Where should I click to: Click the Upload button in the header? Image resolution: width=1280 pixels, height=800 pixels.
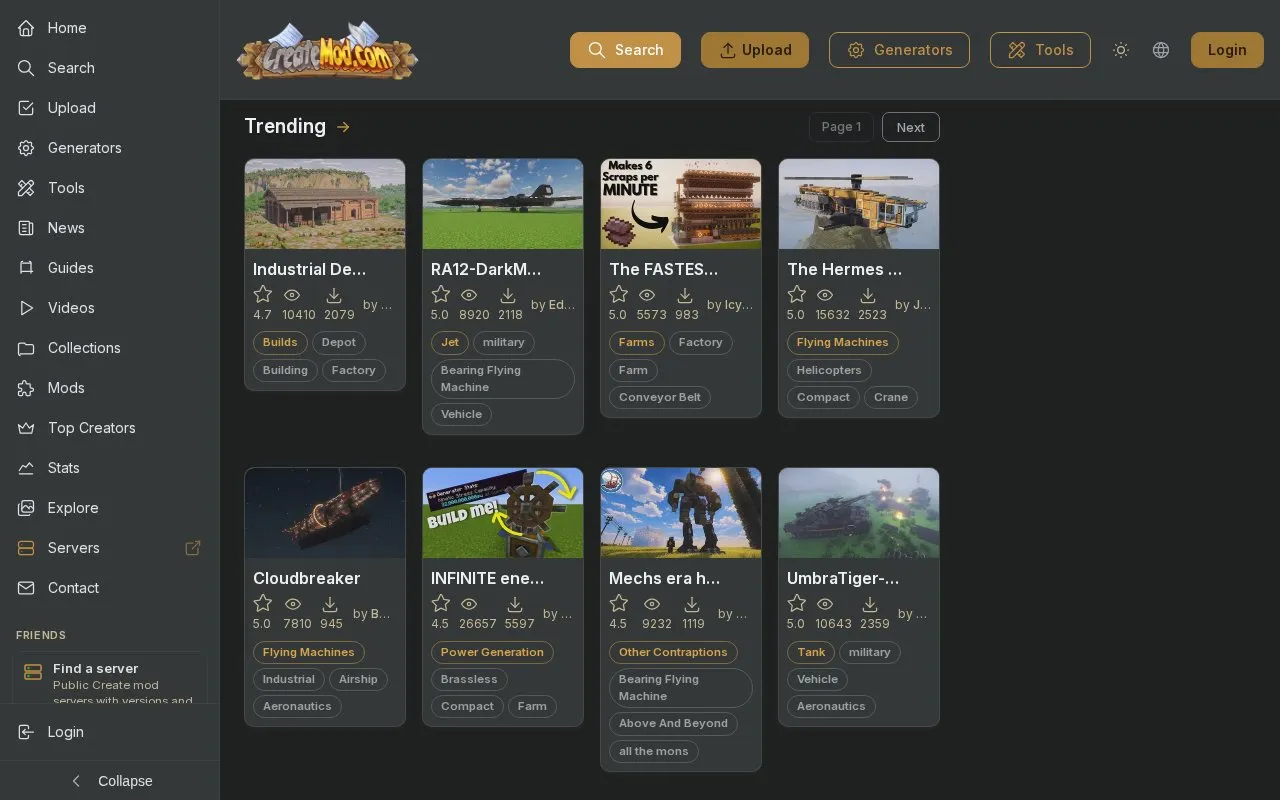point(755,50)
